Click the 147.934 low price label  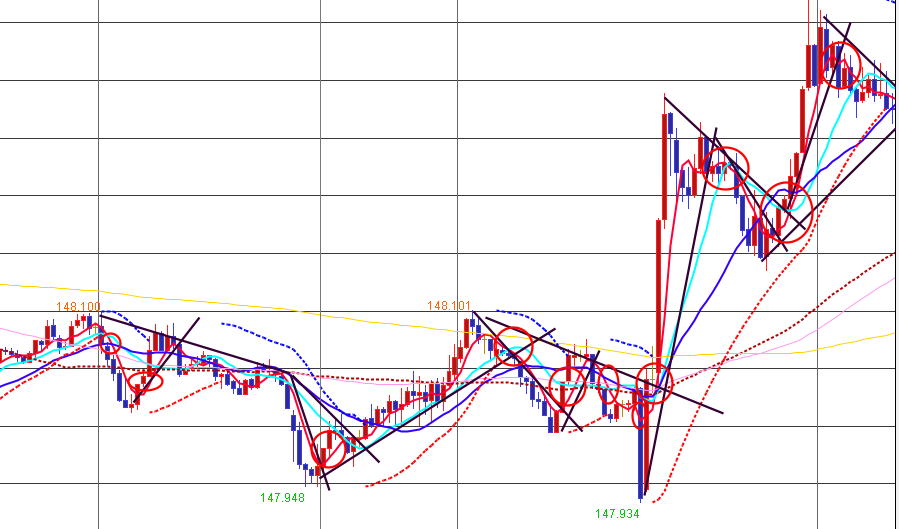[x=617, y=513]
